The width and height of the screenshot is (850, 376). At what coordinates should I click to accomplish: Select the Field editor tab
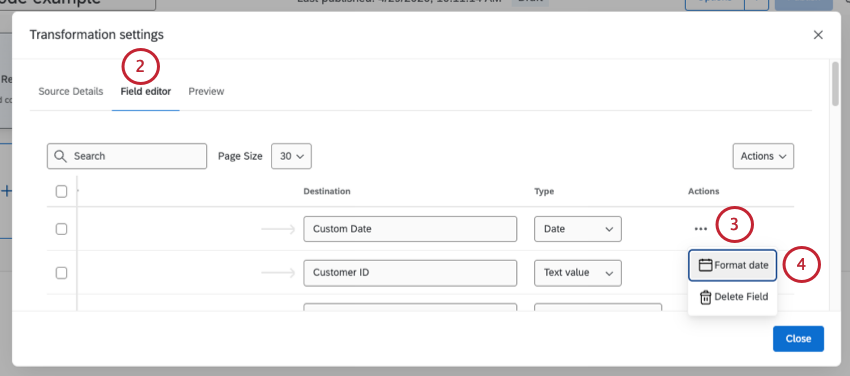click(145, 92)
